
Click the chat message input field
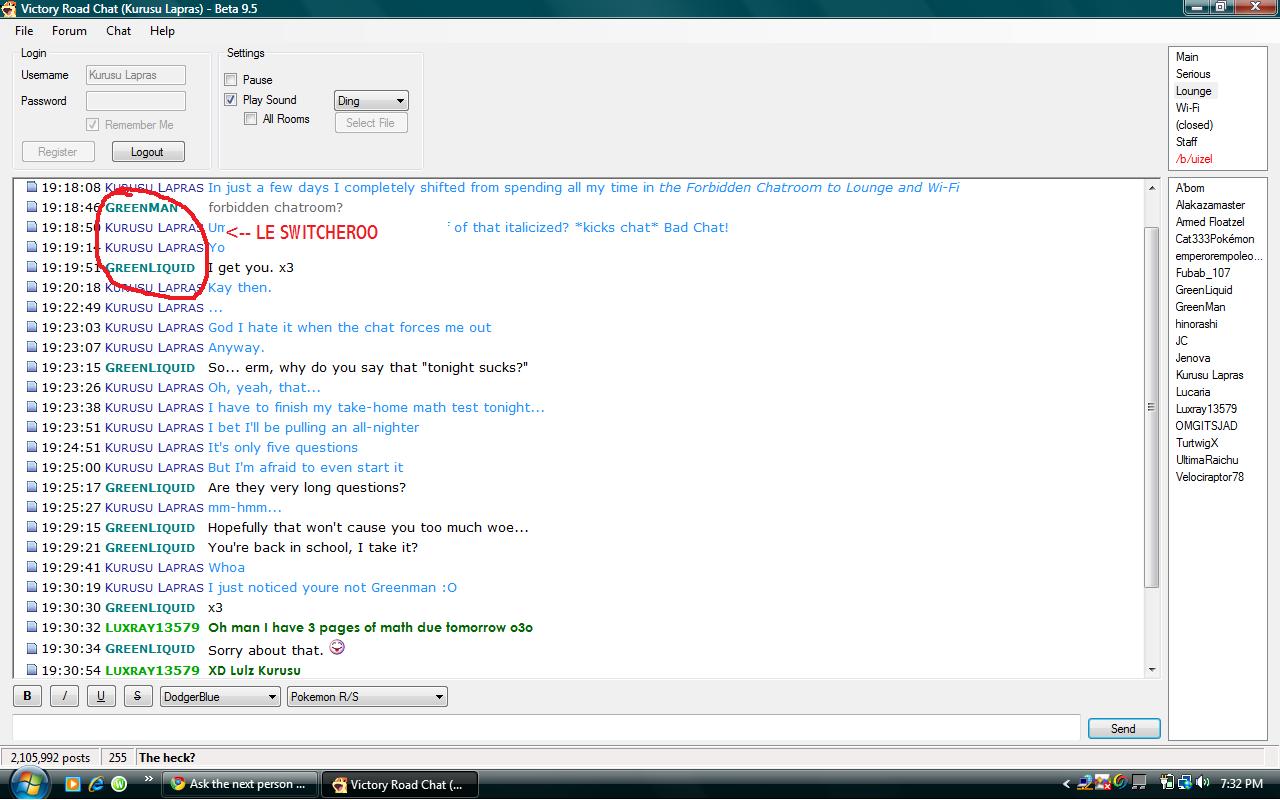[x=546, y=728]
